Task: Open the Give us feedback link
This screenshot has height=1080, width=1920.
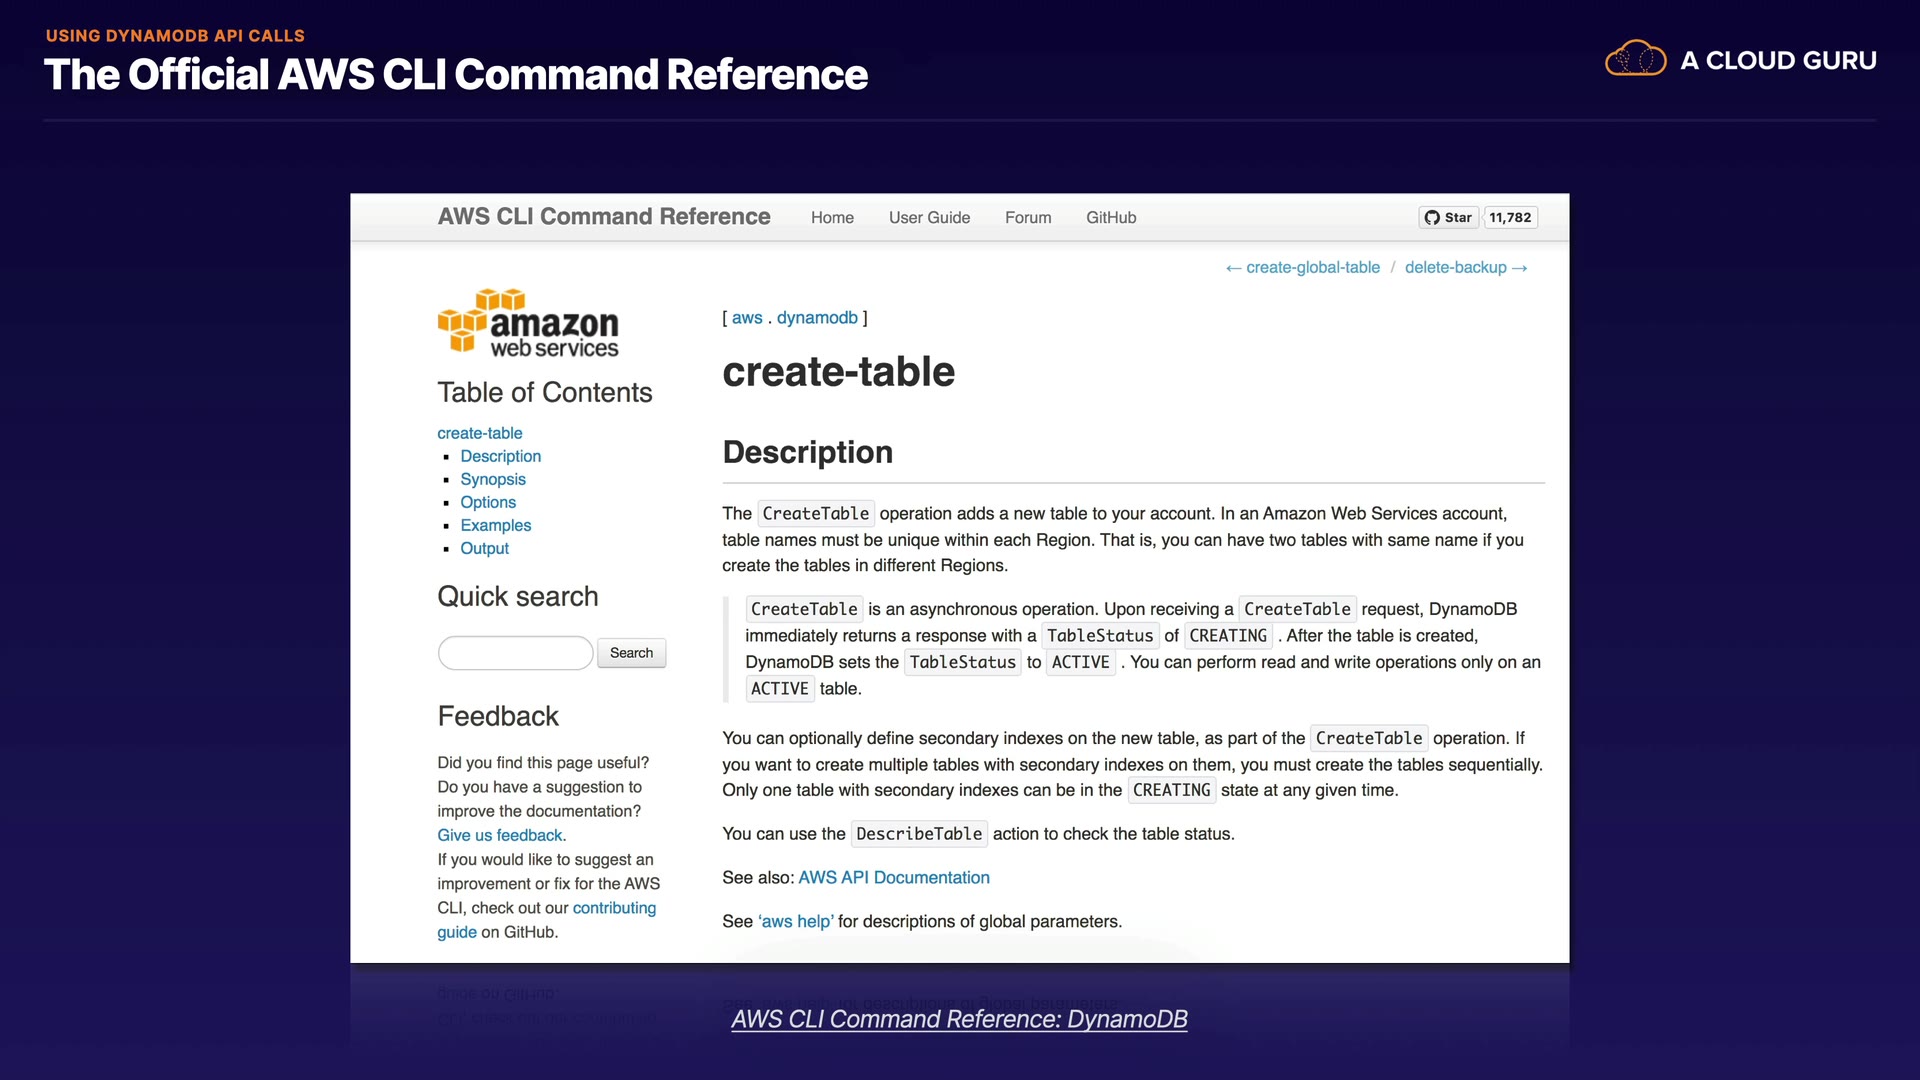Action: point(500,835)
